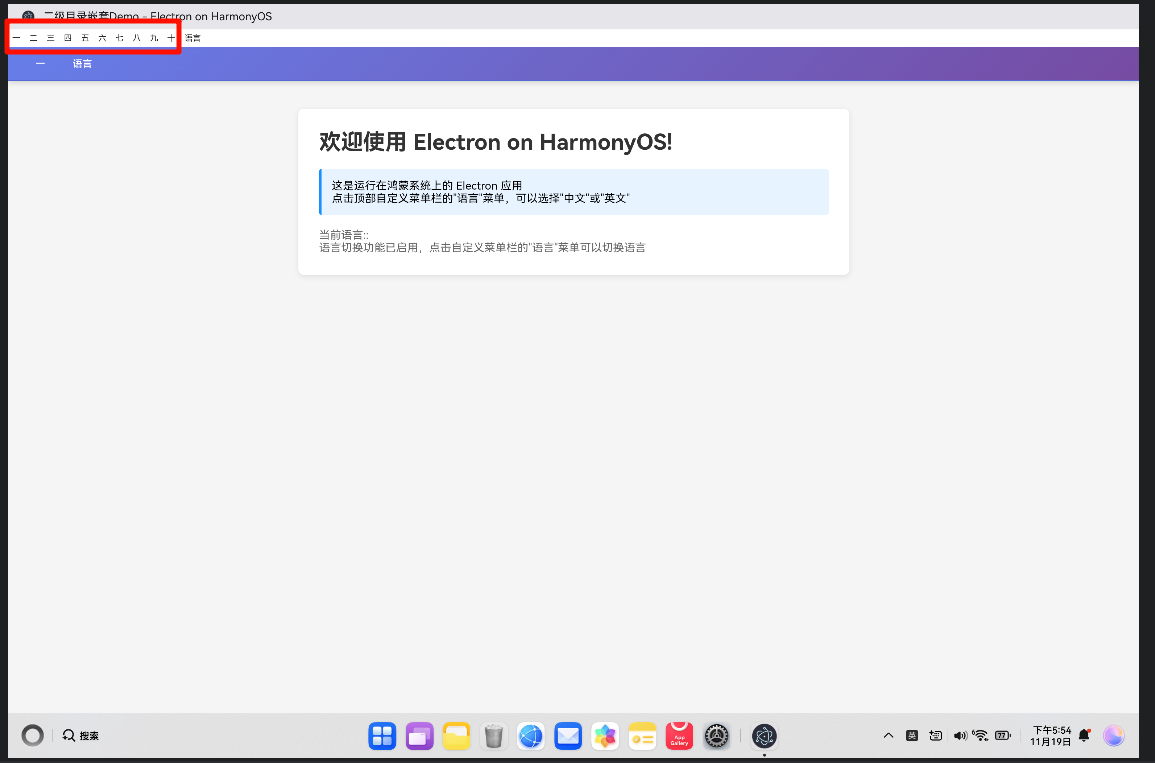Open the 一 menu in the white menu bar
This screenshot has height=763, width=1155.
pyautogui.click(x=16, y=38)
